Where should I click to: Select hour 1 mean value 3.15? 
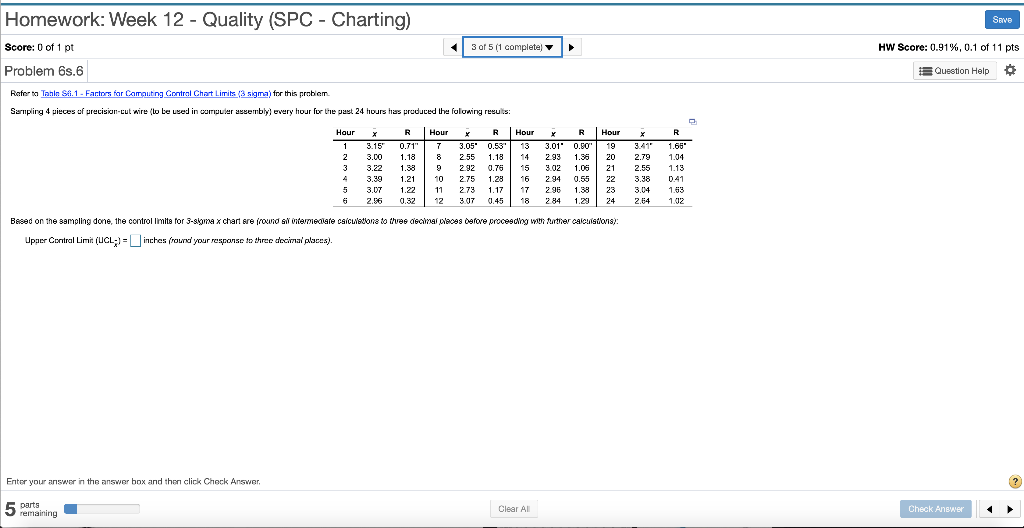376,146
